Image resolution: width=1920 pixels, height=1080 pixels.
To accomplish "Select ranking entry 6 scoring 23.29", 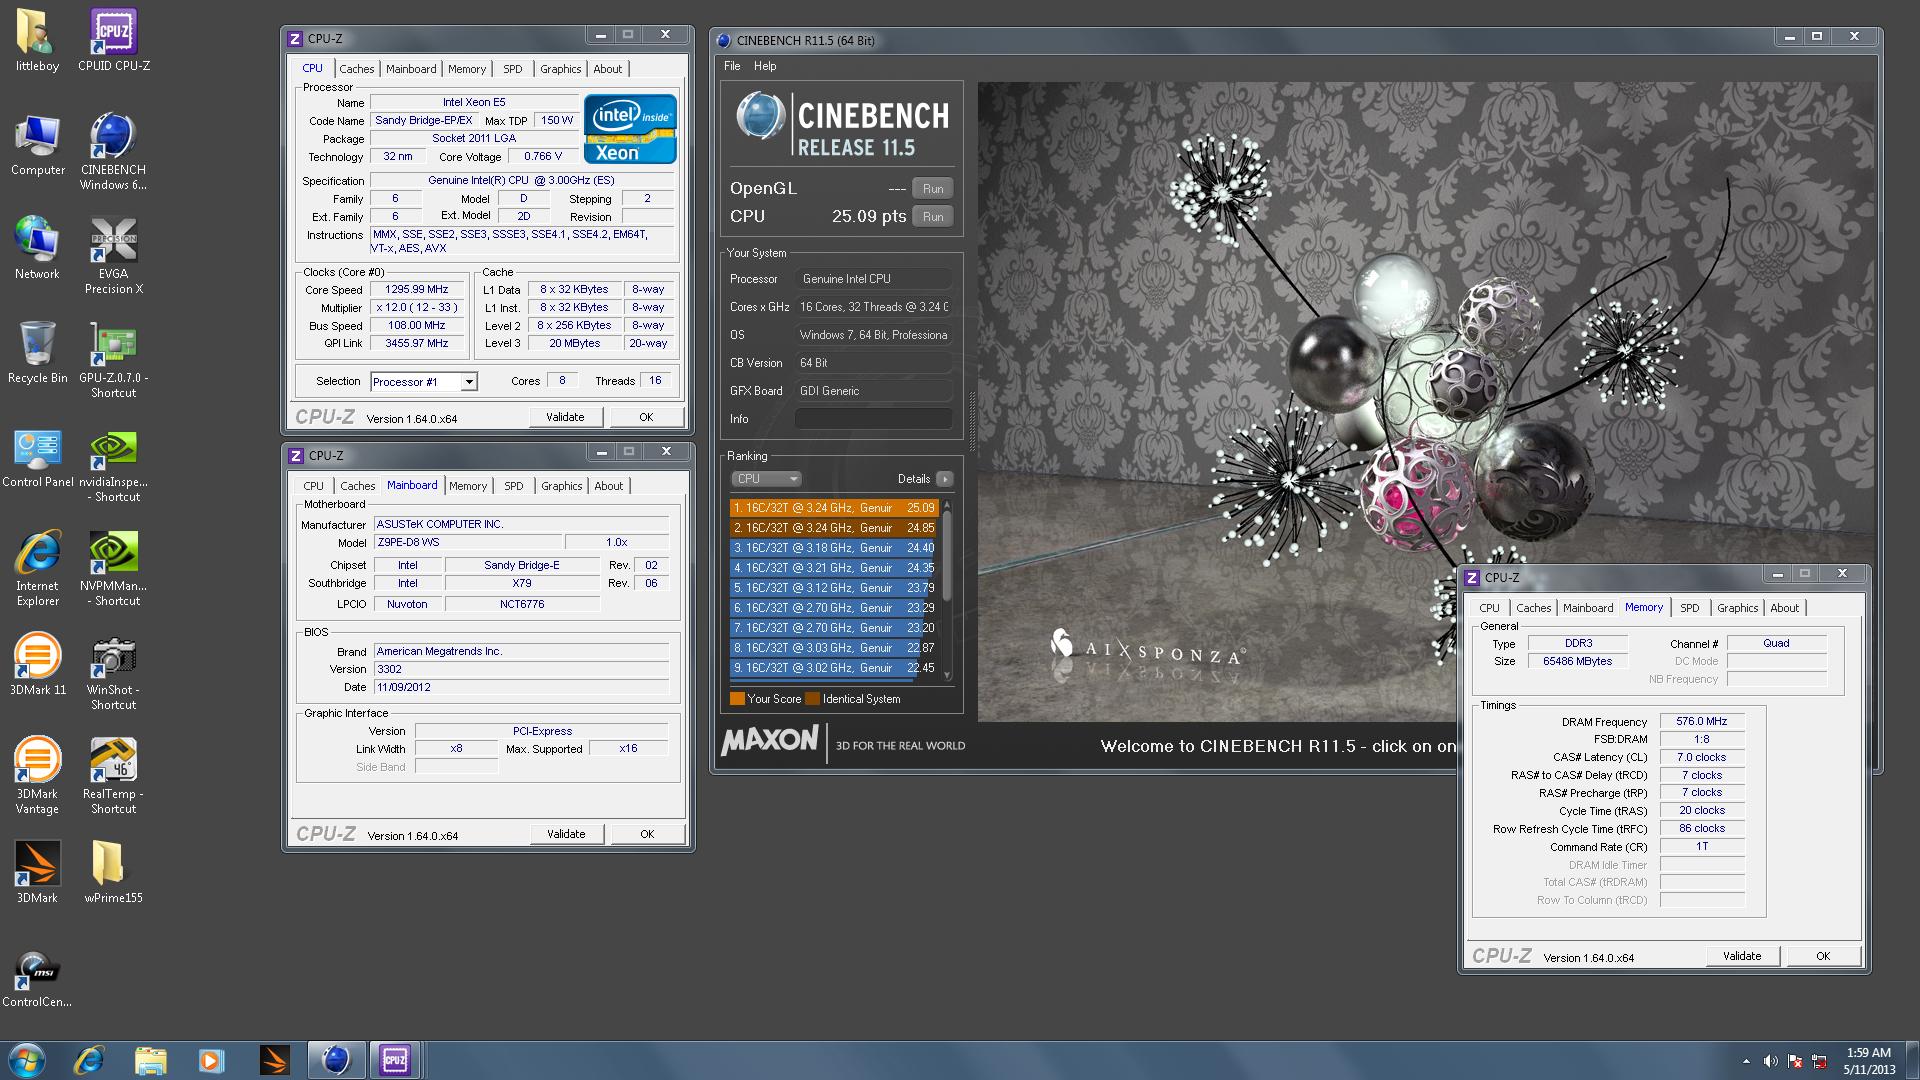I will 834,608.
